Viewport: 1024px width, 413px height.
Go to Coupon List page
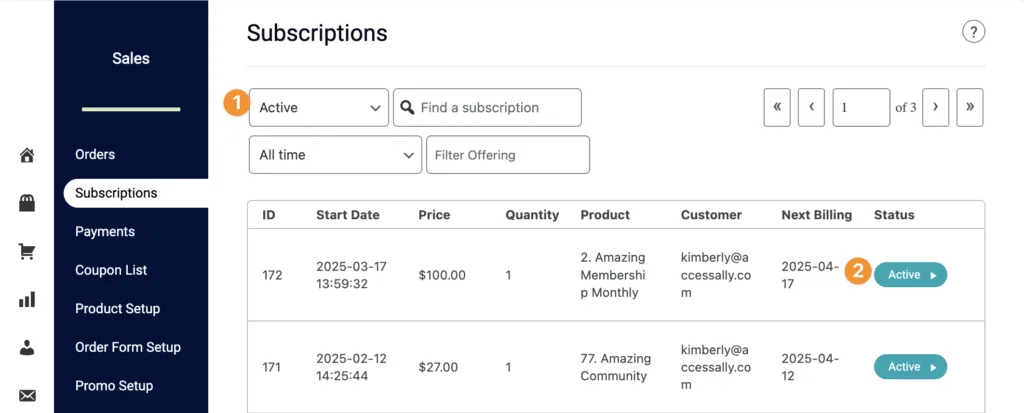(x=110, y=270)
